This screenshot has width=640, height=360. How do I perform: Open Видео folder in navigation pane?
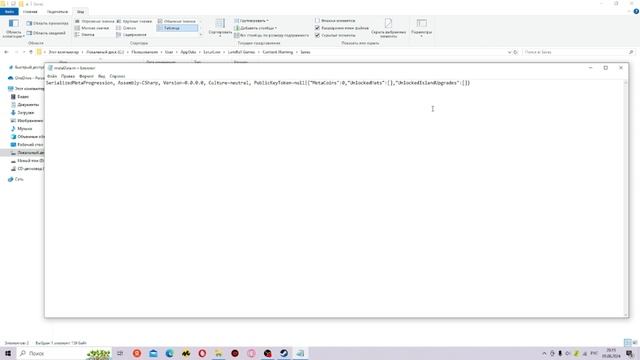20,97
